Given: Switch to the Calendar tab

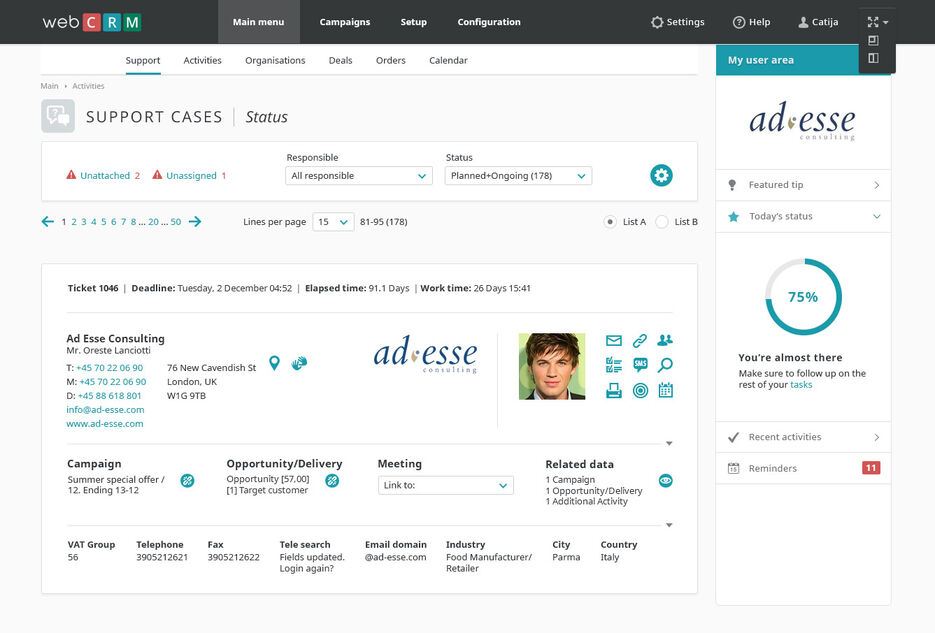Looking at the screenshot, I should 448,60.
